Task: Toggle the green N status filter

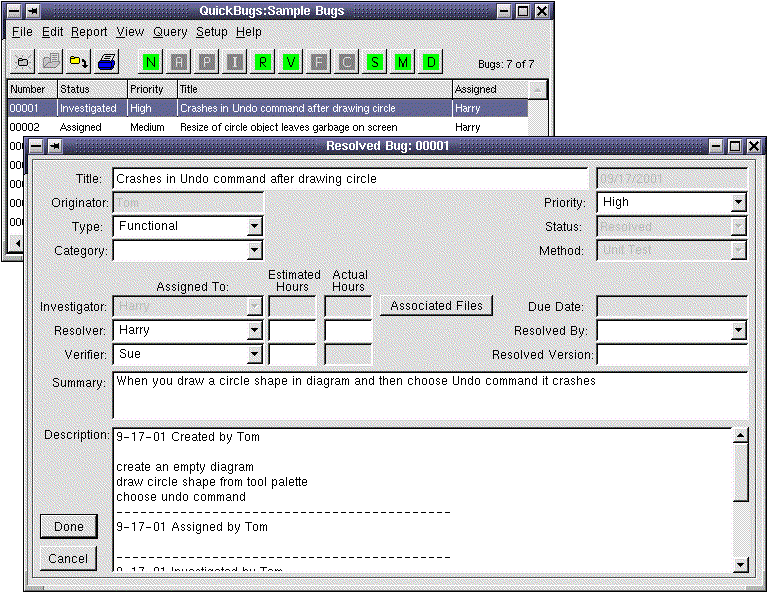Action: point(150,62)
